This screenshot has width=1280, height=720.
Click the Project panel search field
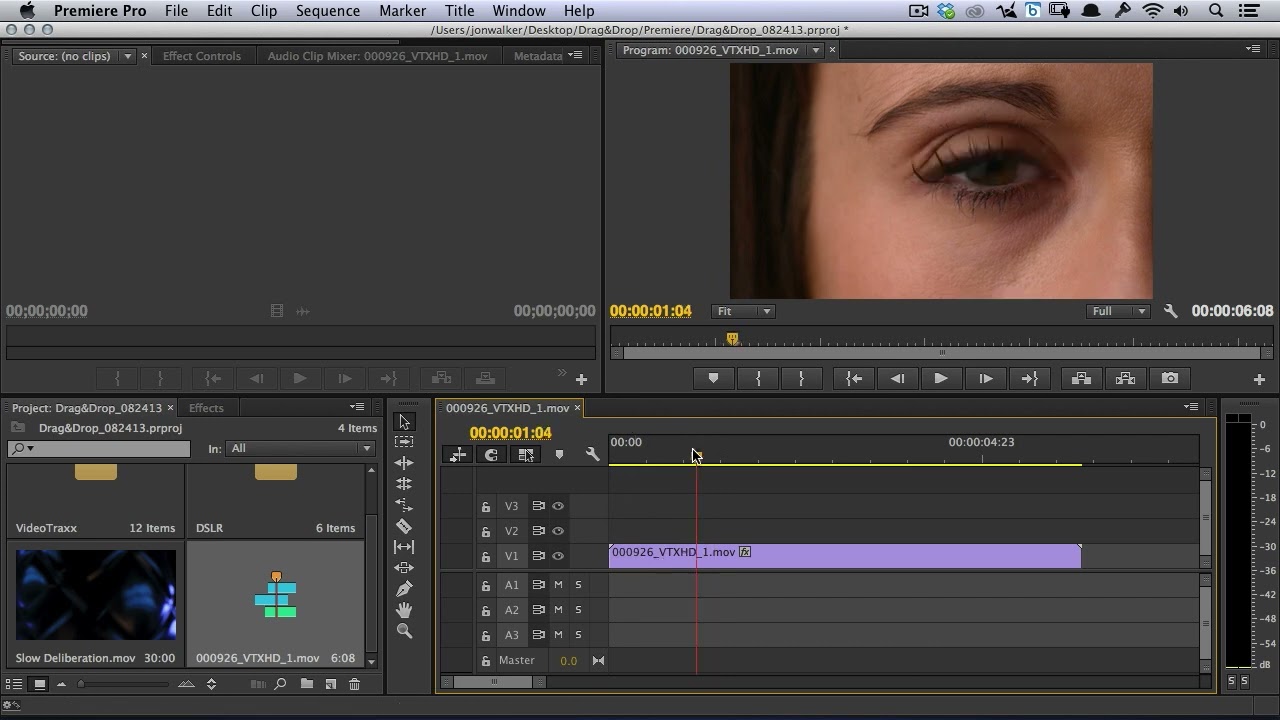click(98, 449)
